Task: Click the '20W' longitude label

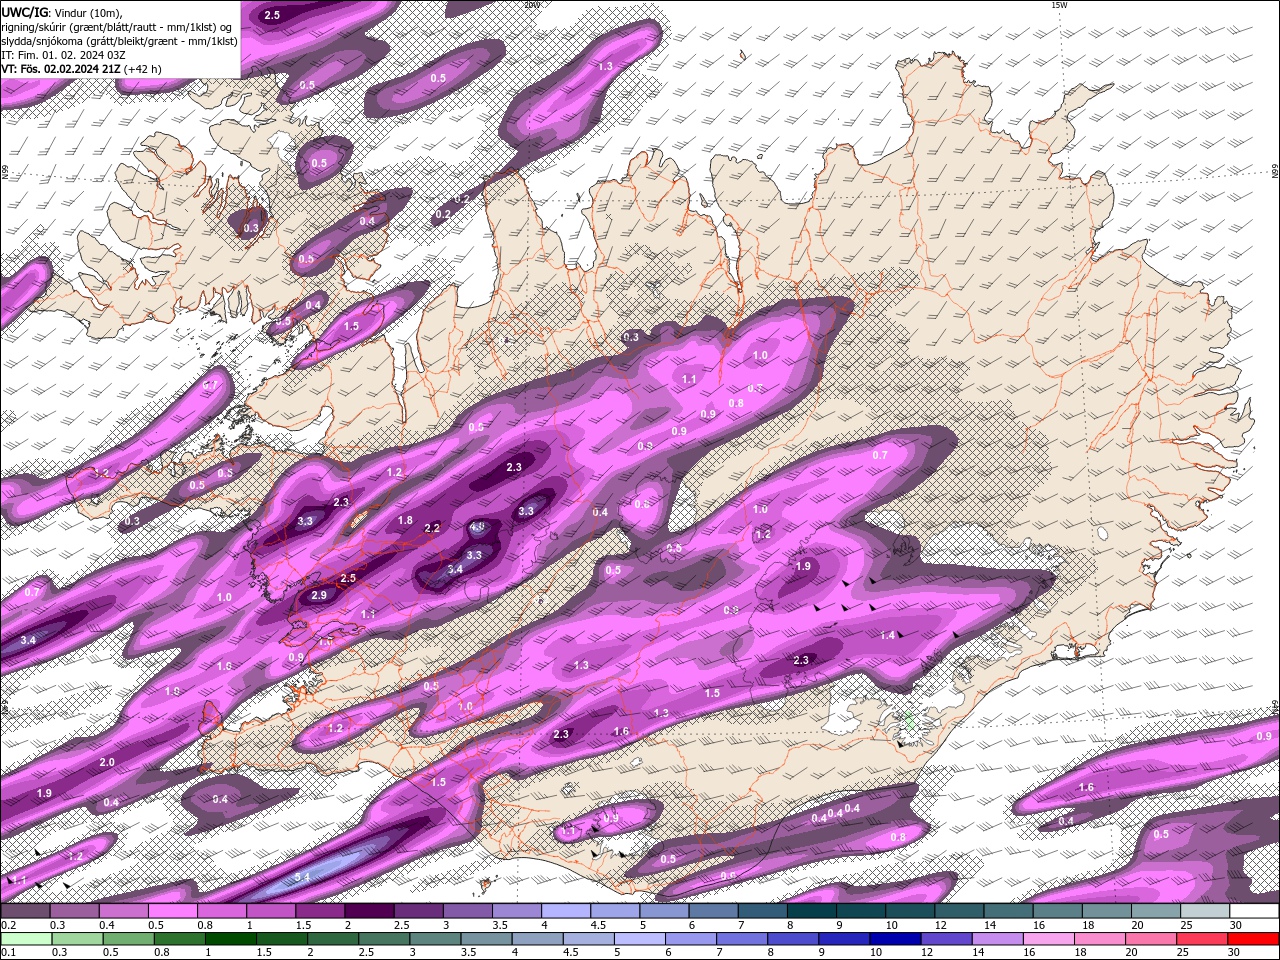Action: click(531, 5)
